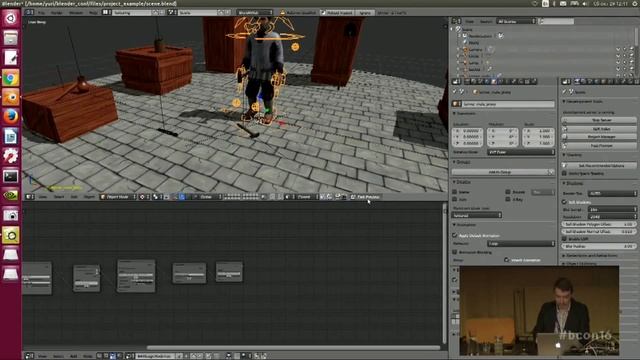The height and width of the screenshot is (360, 640).
Task: Collapse the Transform panel
Action: pos(465,113)
